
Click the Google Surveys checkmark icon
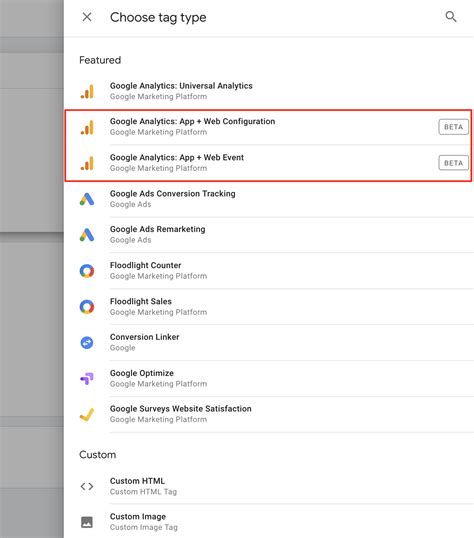(87, 414)
